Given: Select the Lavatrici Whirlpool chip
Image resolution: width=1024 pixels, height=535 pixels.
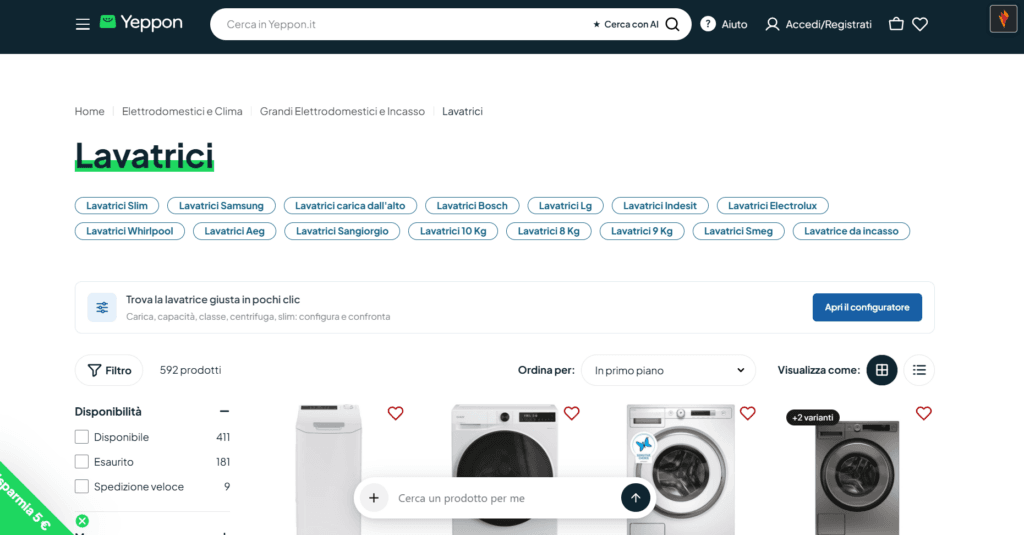Looking at the screenshot, I should [130, 231].
